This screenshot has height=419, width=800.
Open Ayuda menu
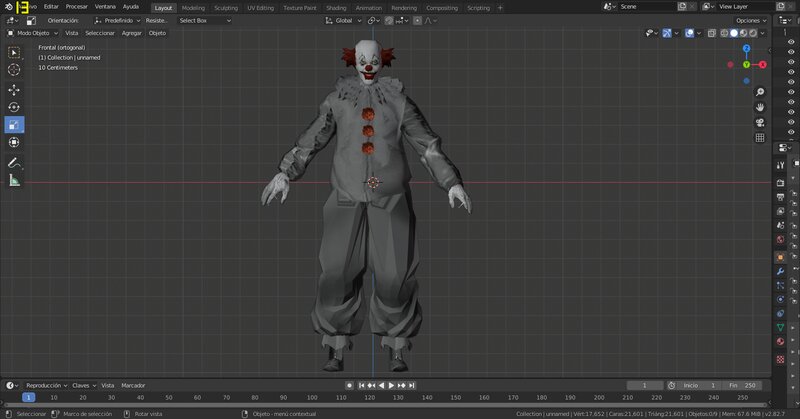point(131,7)
